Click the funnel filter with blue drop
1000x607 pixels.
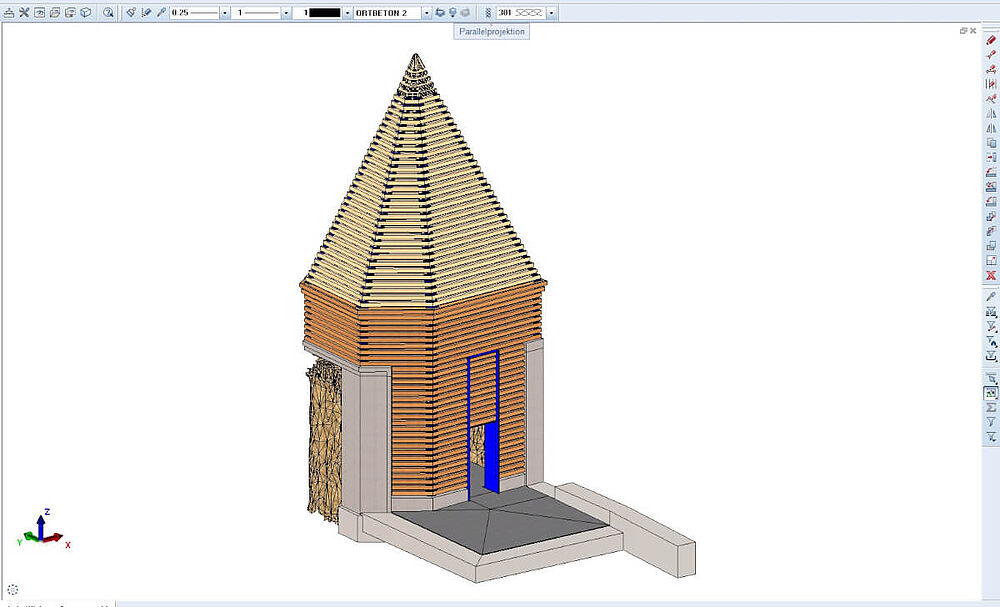tap(990, 341)
